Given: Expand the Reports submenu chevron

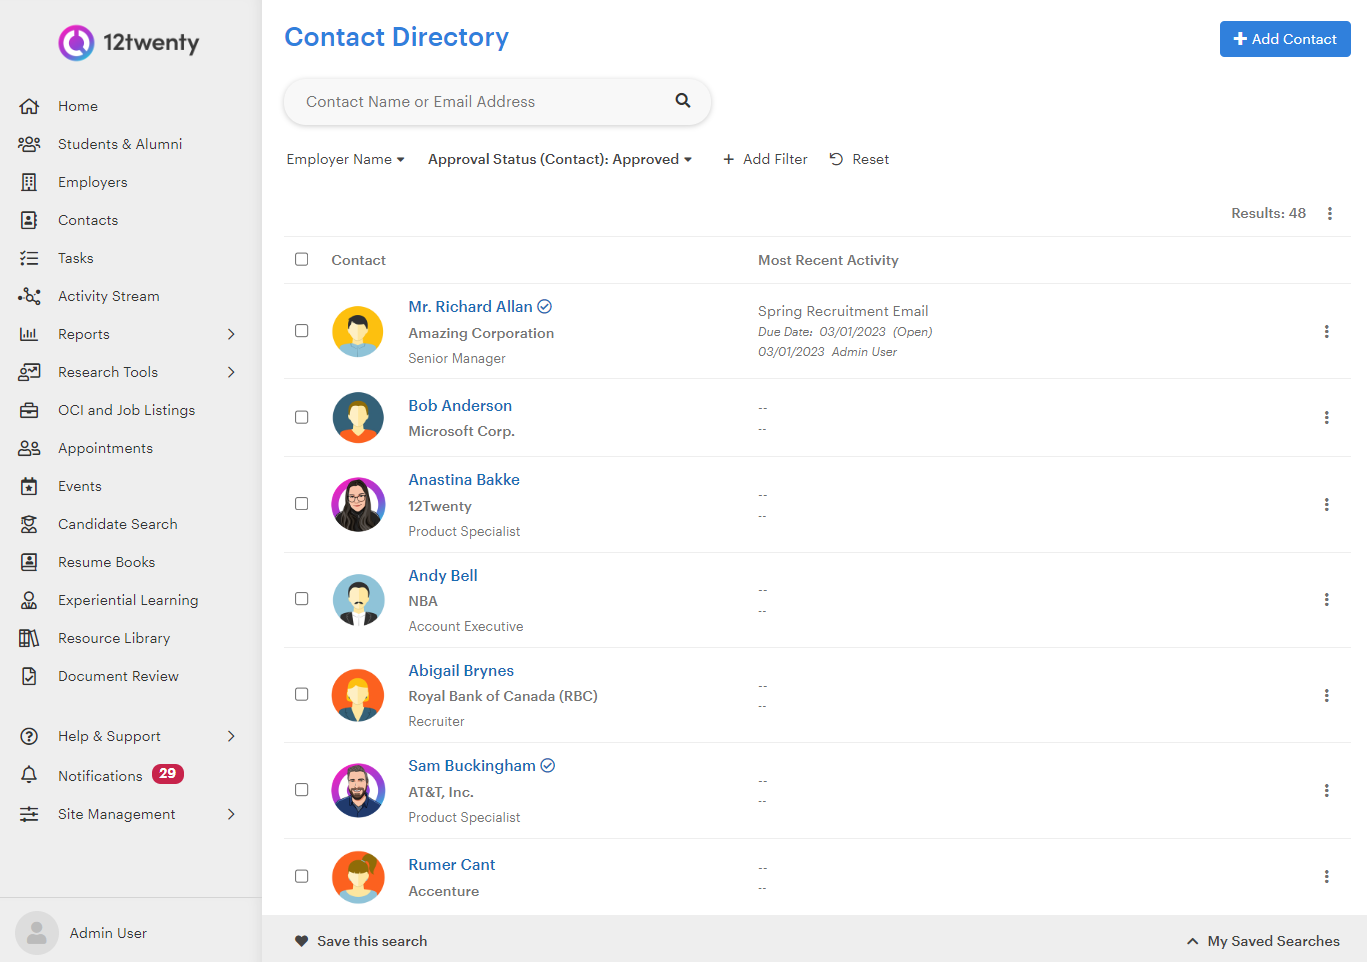Looking at the screenshot, I should pyautogui.click(x=231, y=334).
